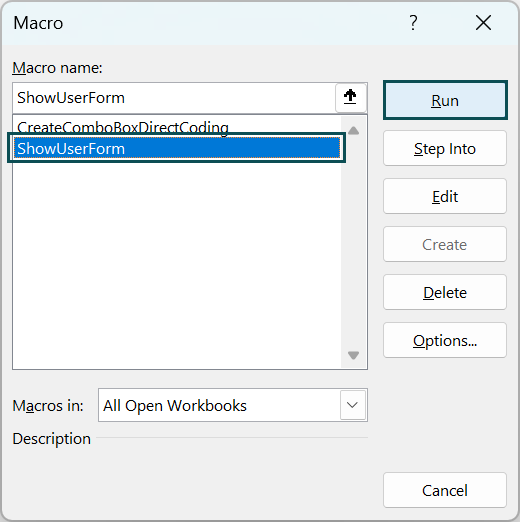
Task: Cancel the Macro dialog
Action: click(x=445, y=490)
